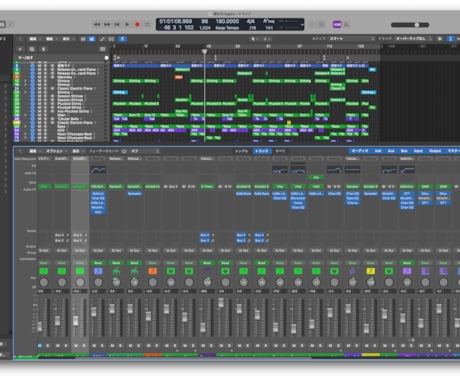
Task: Open the mixer オフ dropdown
Action: [x=145, y=151]
